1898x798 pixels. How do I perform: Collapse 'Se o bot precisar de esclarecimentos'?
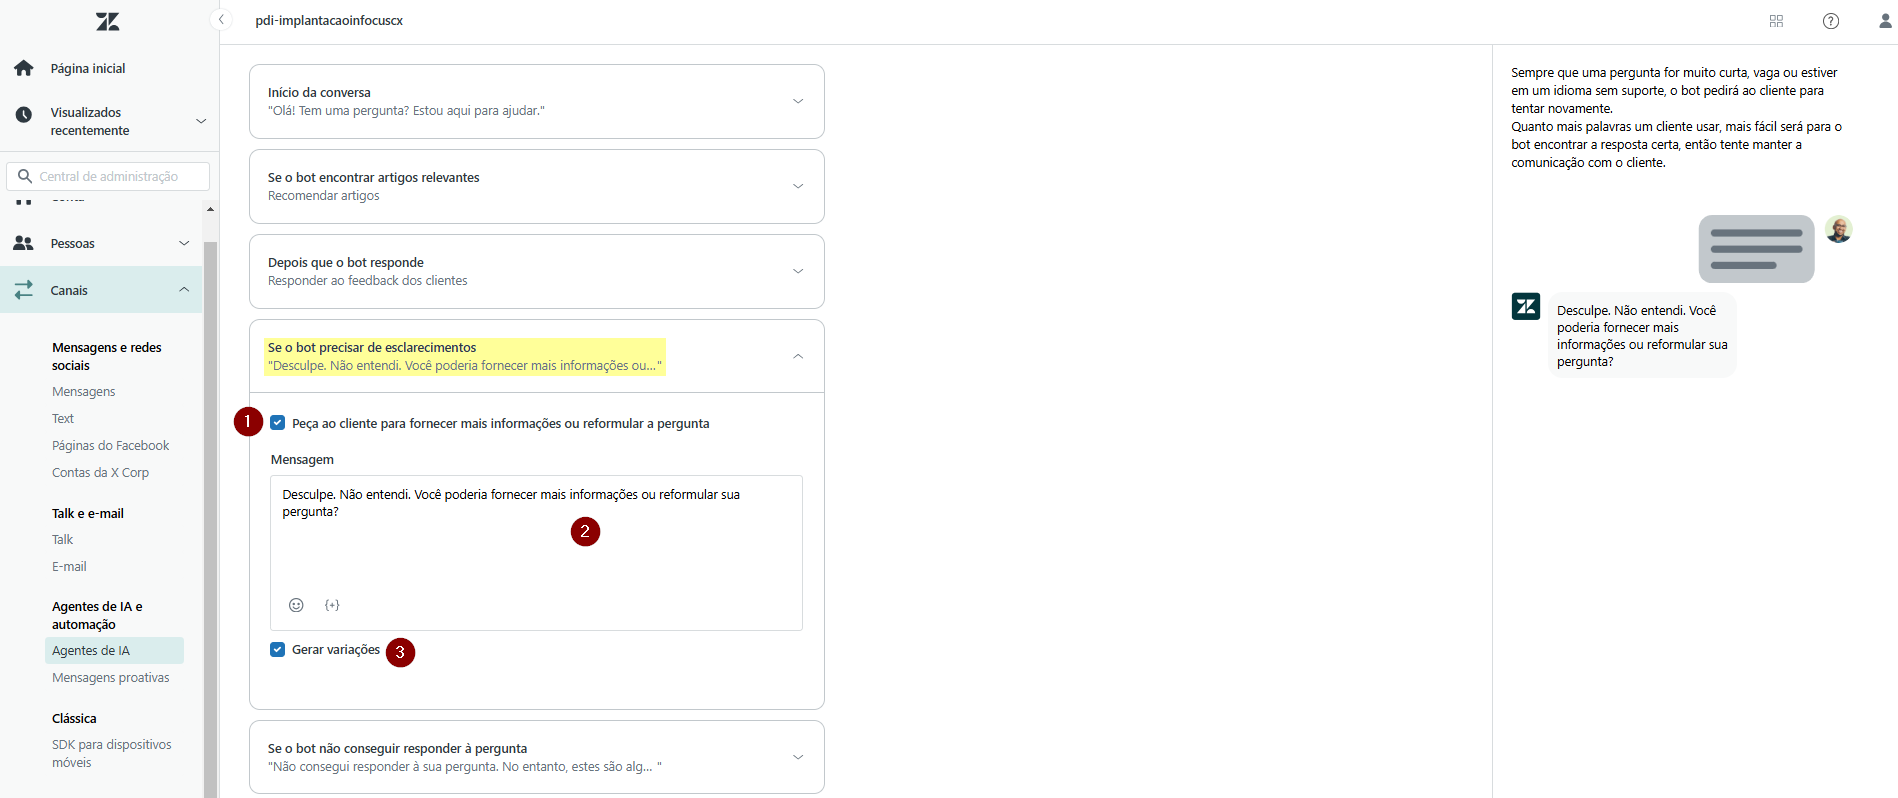pos(797,356)
